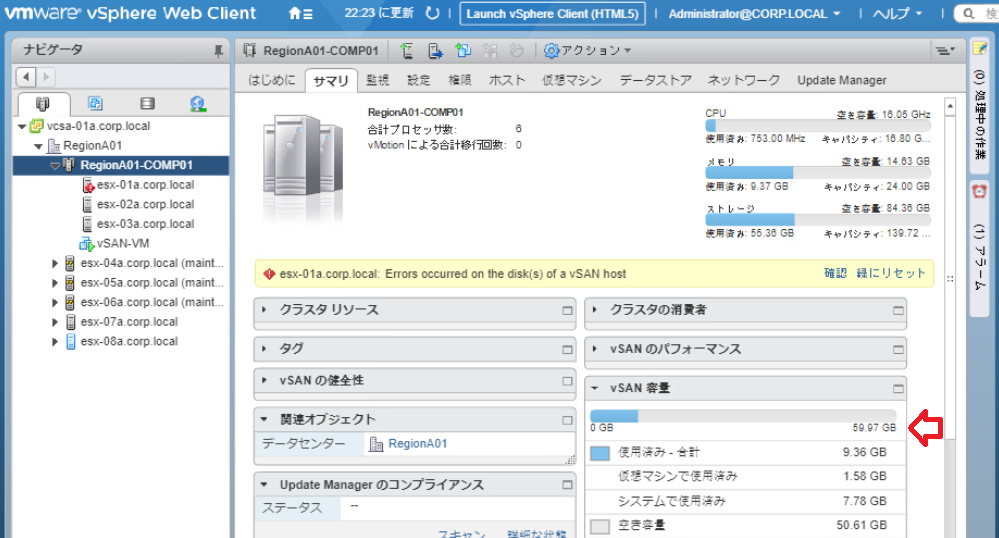Refresh the client with the reload icon
999x538 pixels.
[432, 13]
